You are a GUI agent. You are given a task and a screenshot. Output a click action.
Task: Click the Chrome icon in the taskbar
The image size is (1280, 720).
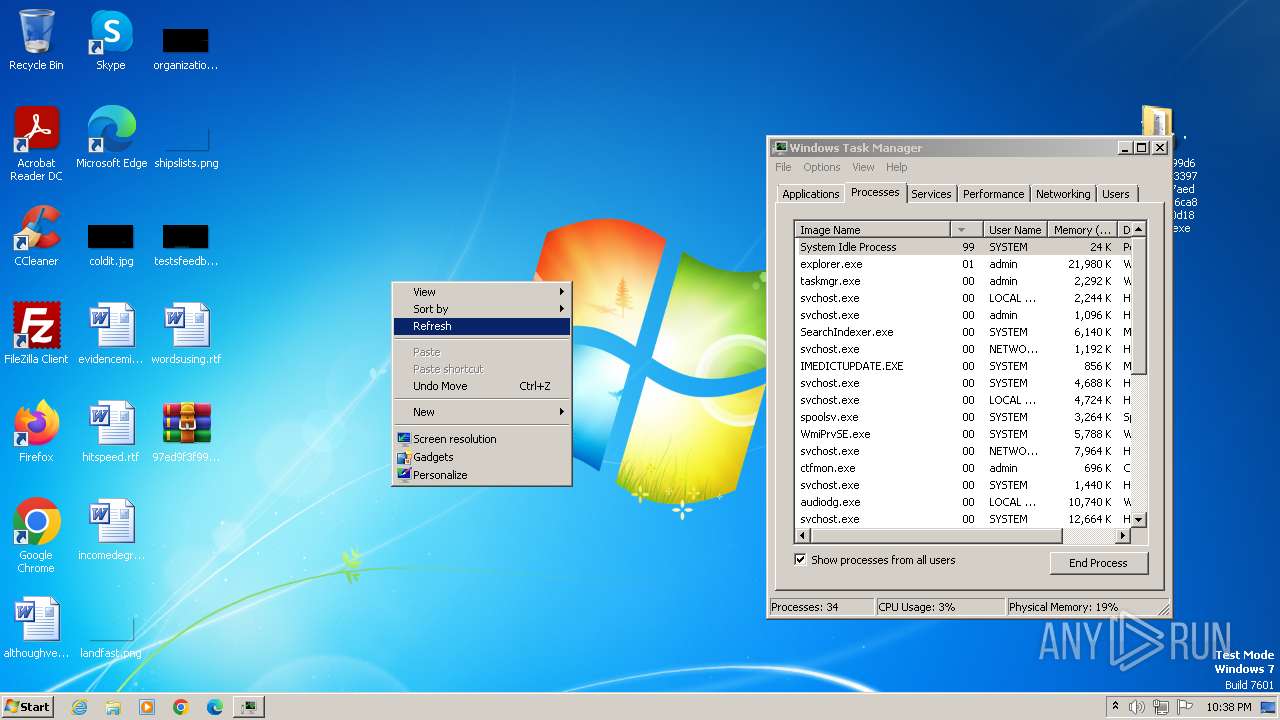[181, 707]
